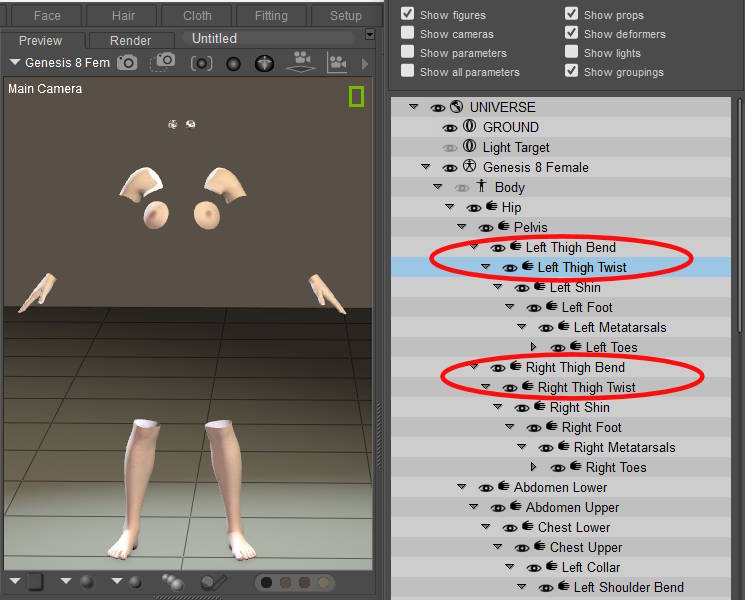The width and height of the screenshot is (745, 600).
Task: Collapse the Right Metatarsals node
Action: point(521,447)
